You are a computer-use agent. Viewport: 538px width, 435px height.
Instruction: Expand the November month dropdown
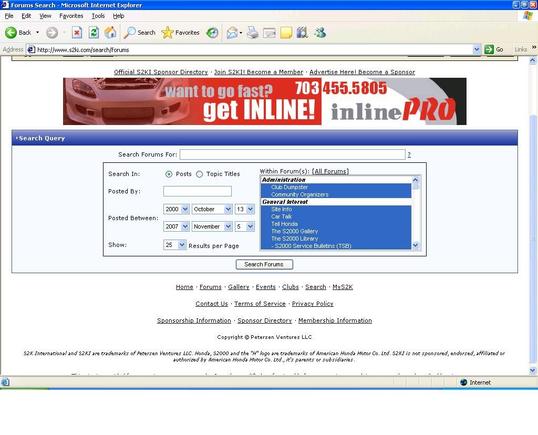(x=212, y=226)
